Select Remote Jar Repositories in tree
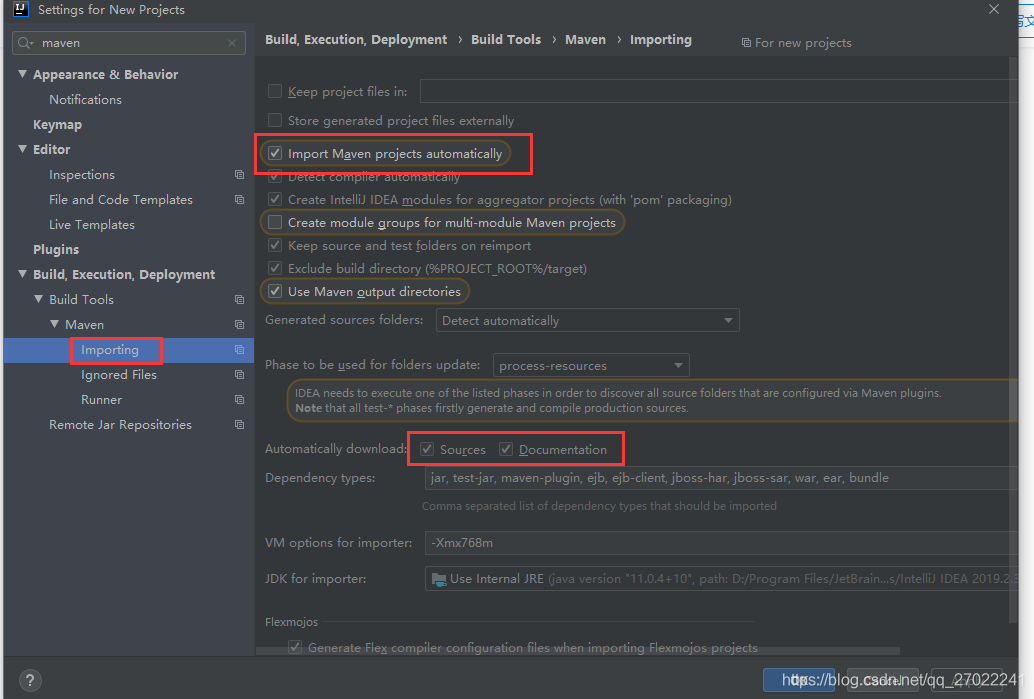The height and width of the screenshot is (699, 1034). [x=120, y=425]
